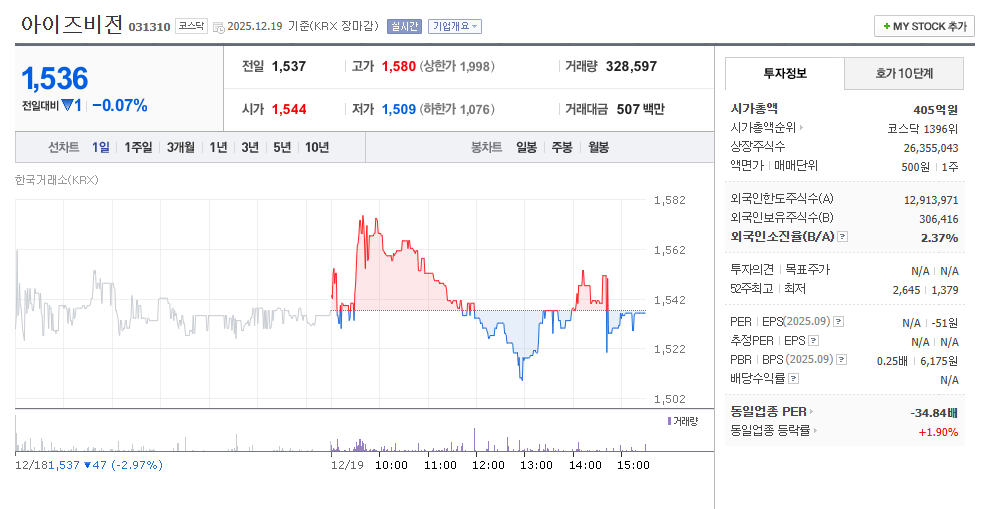
Task: Click the 동일업종 PER value -34.84배
Action: [934, 413]
